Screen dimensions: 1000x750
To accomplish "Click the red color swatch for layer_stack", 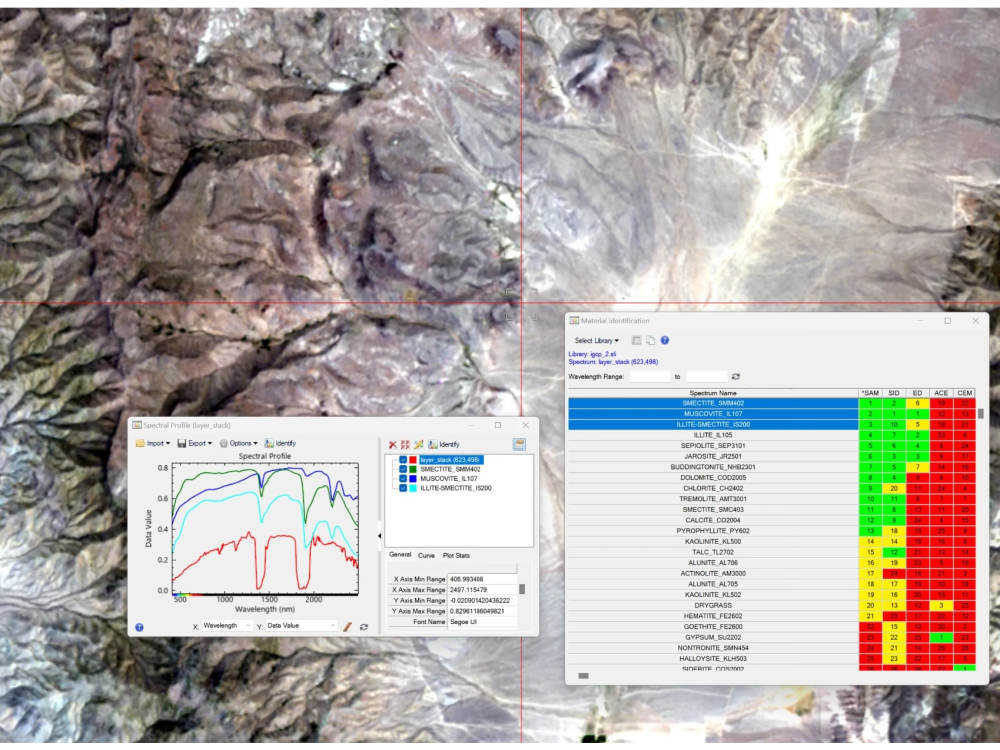I will 413,460.
